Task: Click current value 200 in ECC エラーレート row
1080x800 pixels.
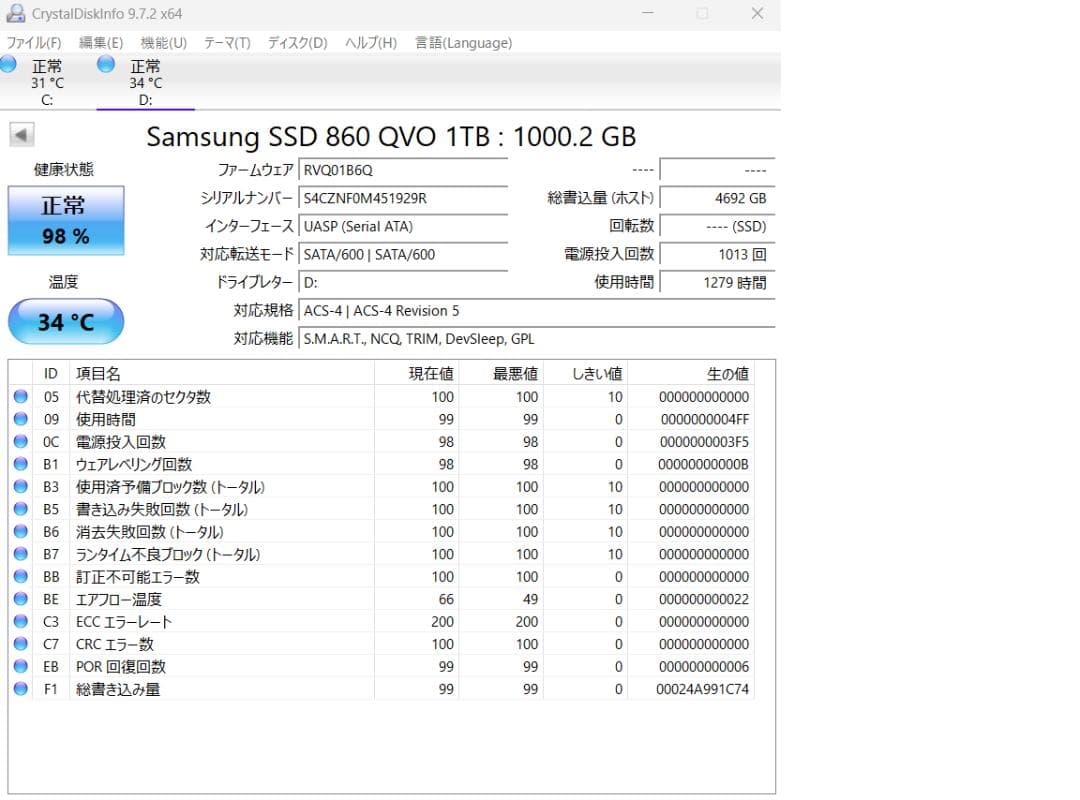Action: (x=442, y=622)
